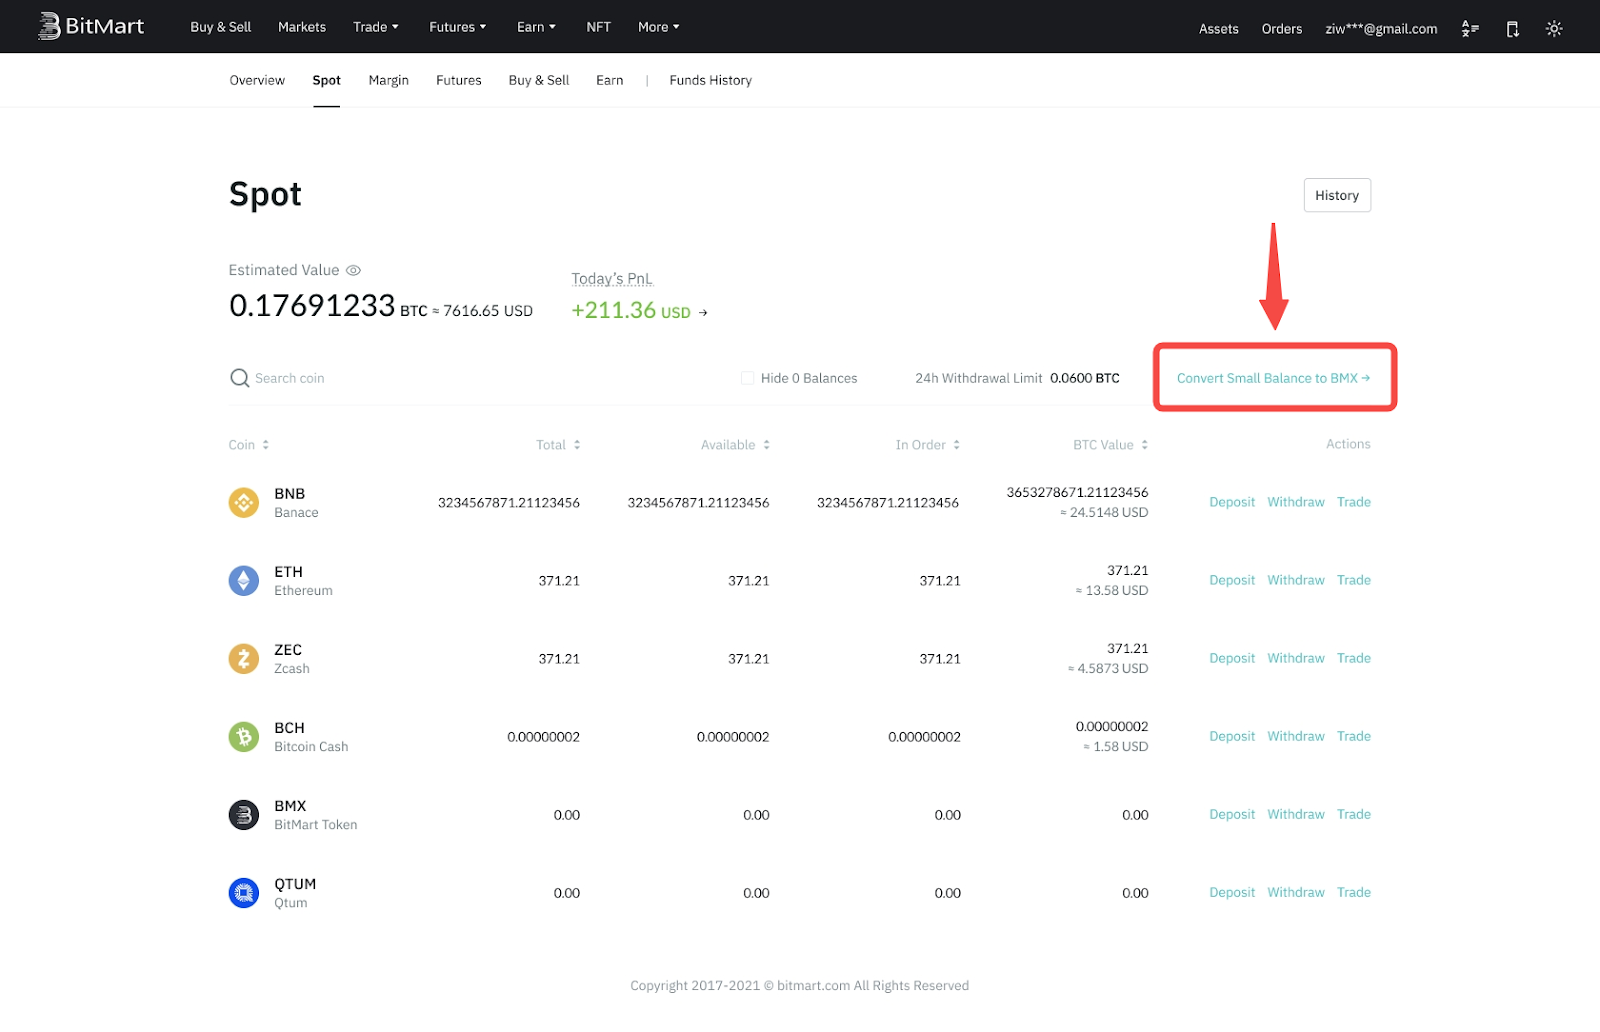
Task: Withdraw BNB
Action: pos(1296,502)
